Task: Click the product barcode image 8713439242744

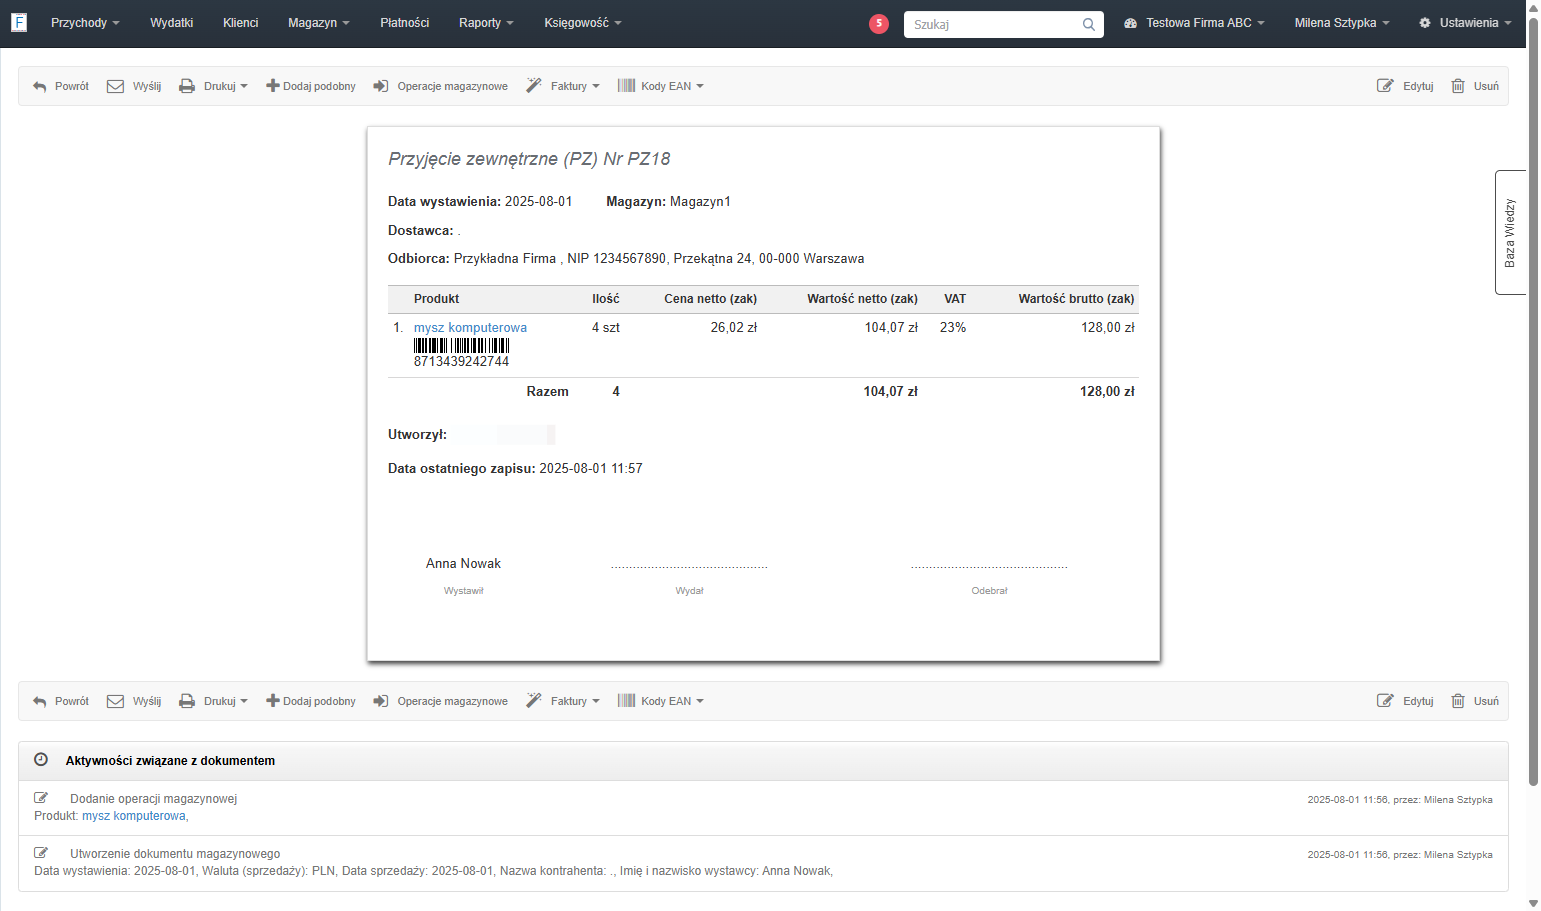Action: tap(462, 346)
